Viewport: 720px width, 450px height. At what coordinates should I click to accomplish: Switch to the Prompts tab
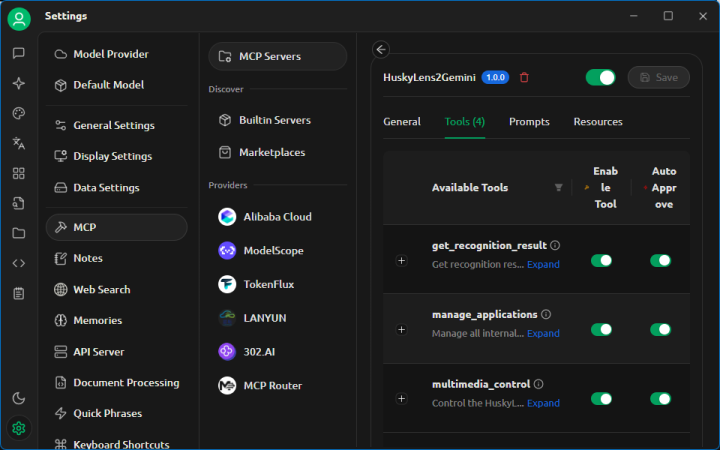[529, 122]
